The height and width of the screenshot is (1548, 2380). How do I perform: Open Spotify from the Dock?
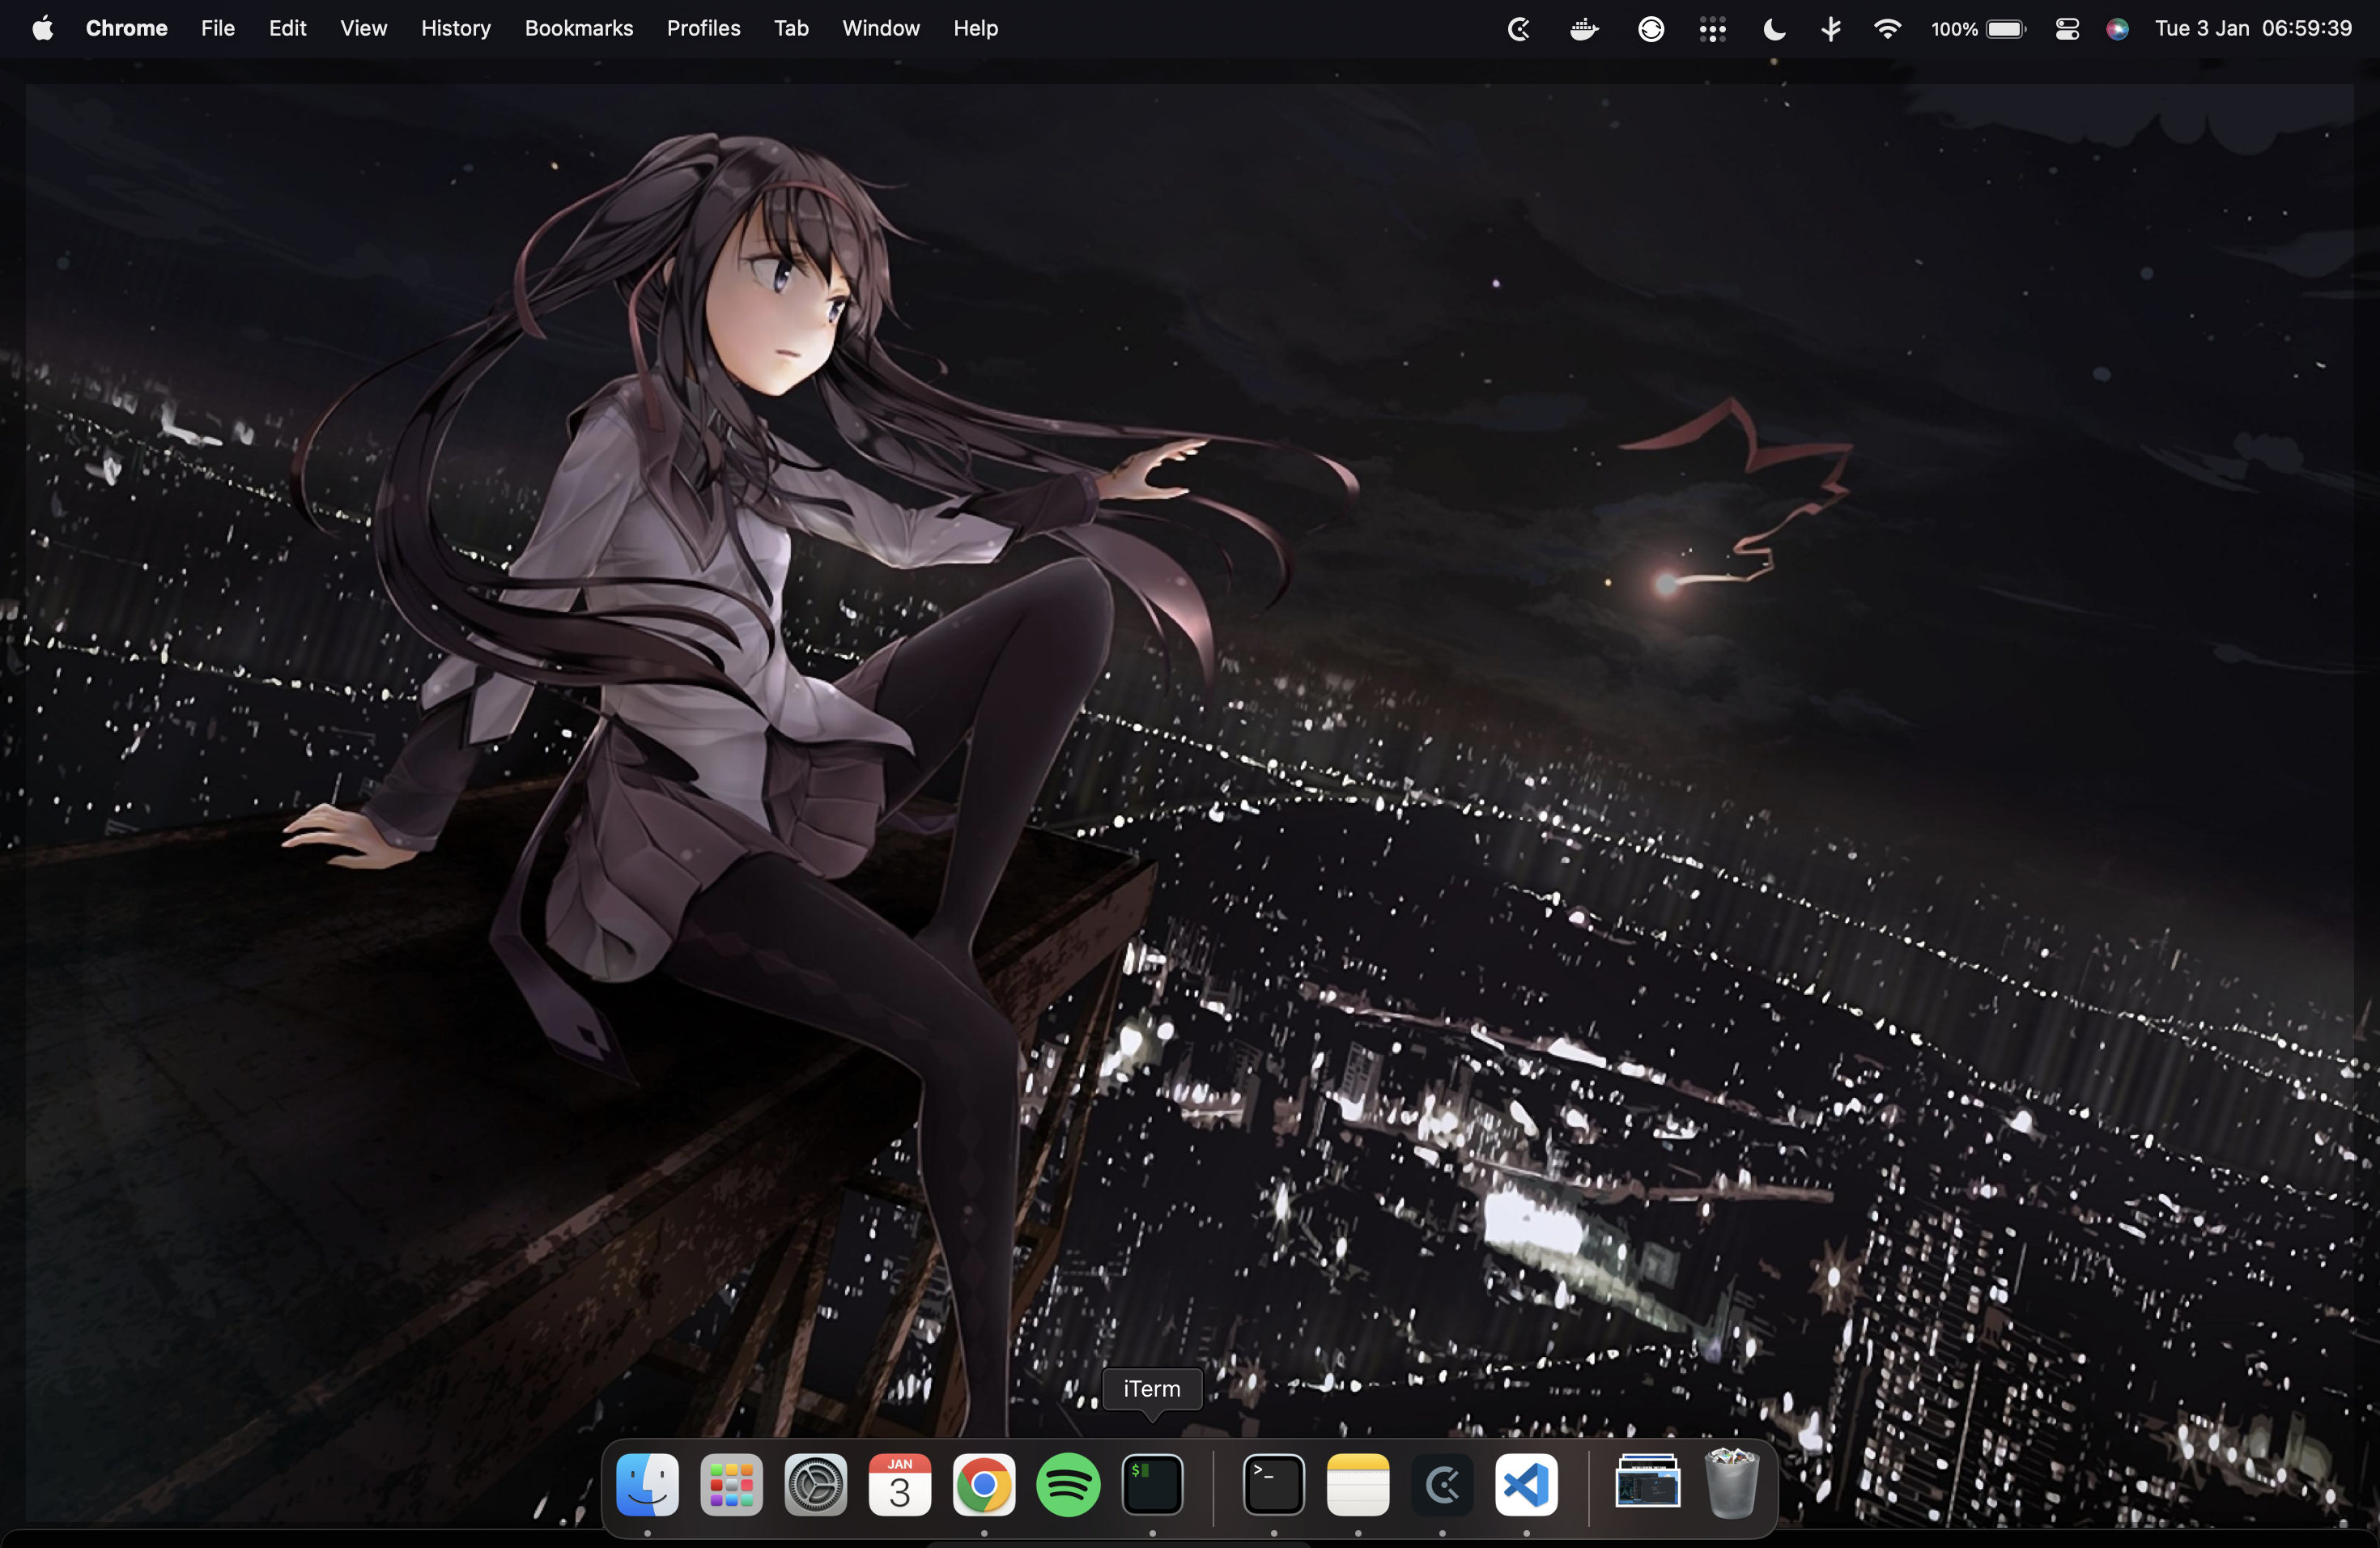point(1068,1484)
